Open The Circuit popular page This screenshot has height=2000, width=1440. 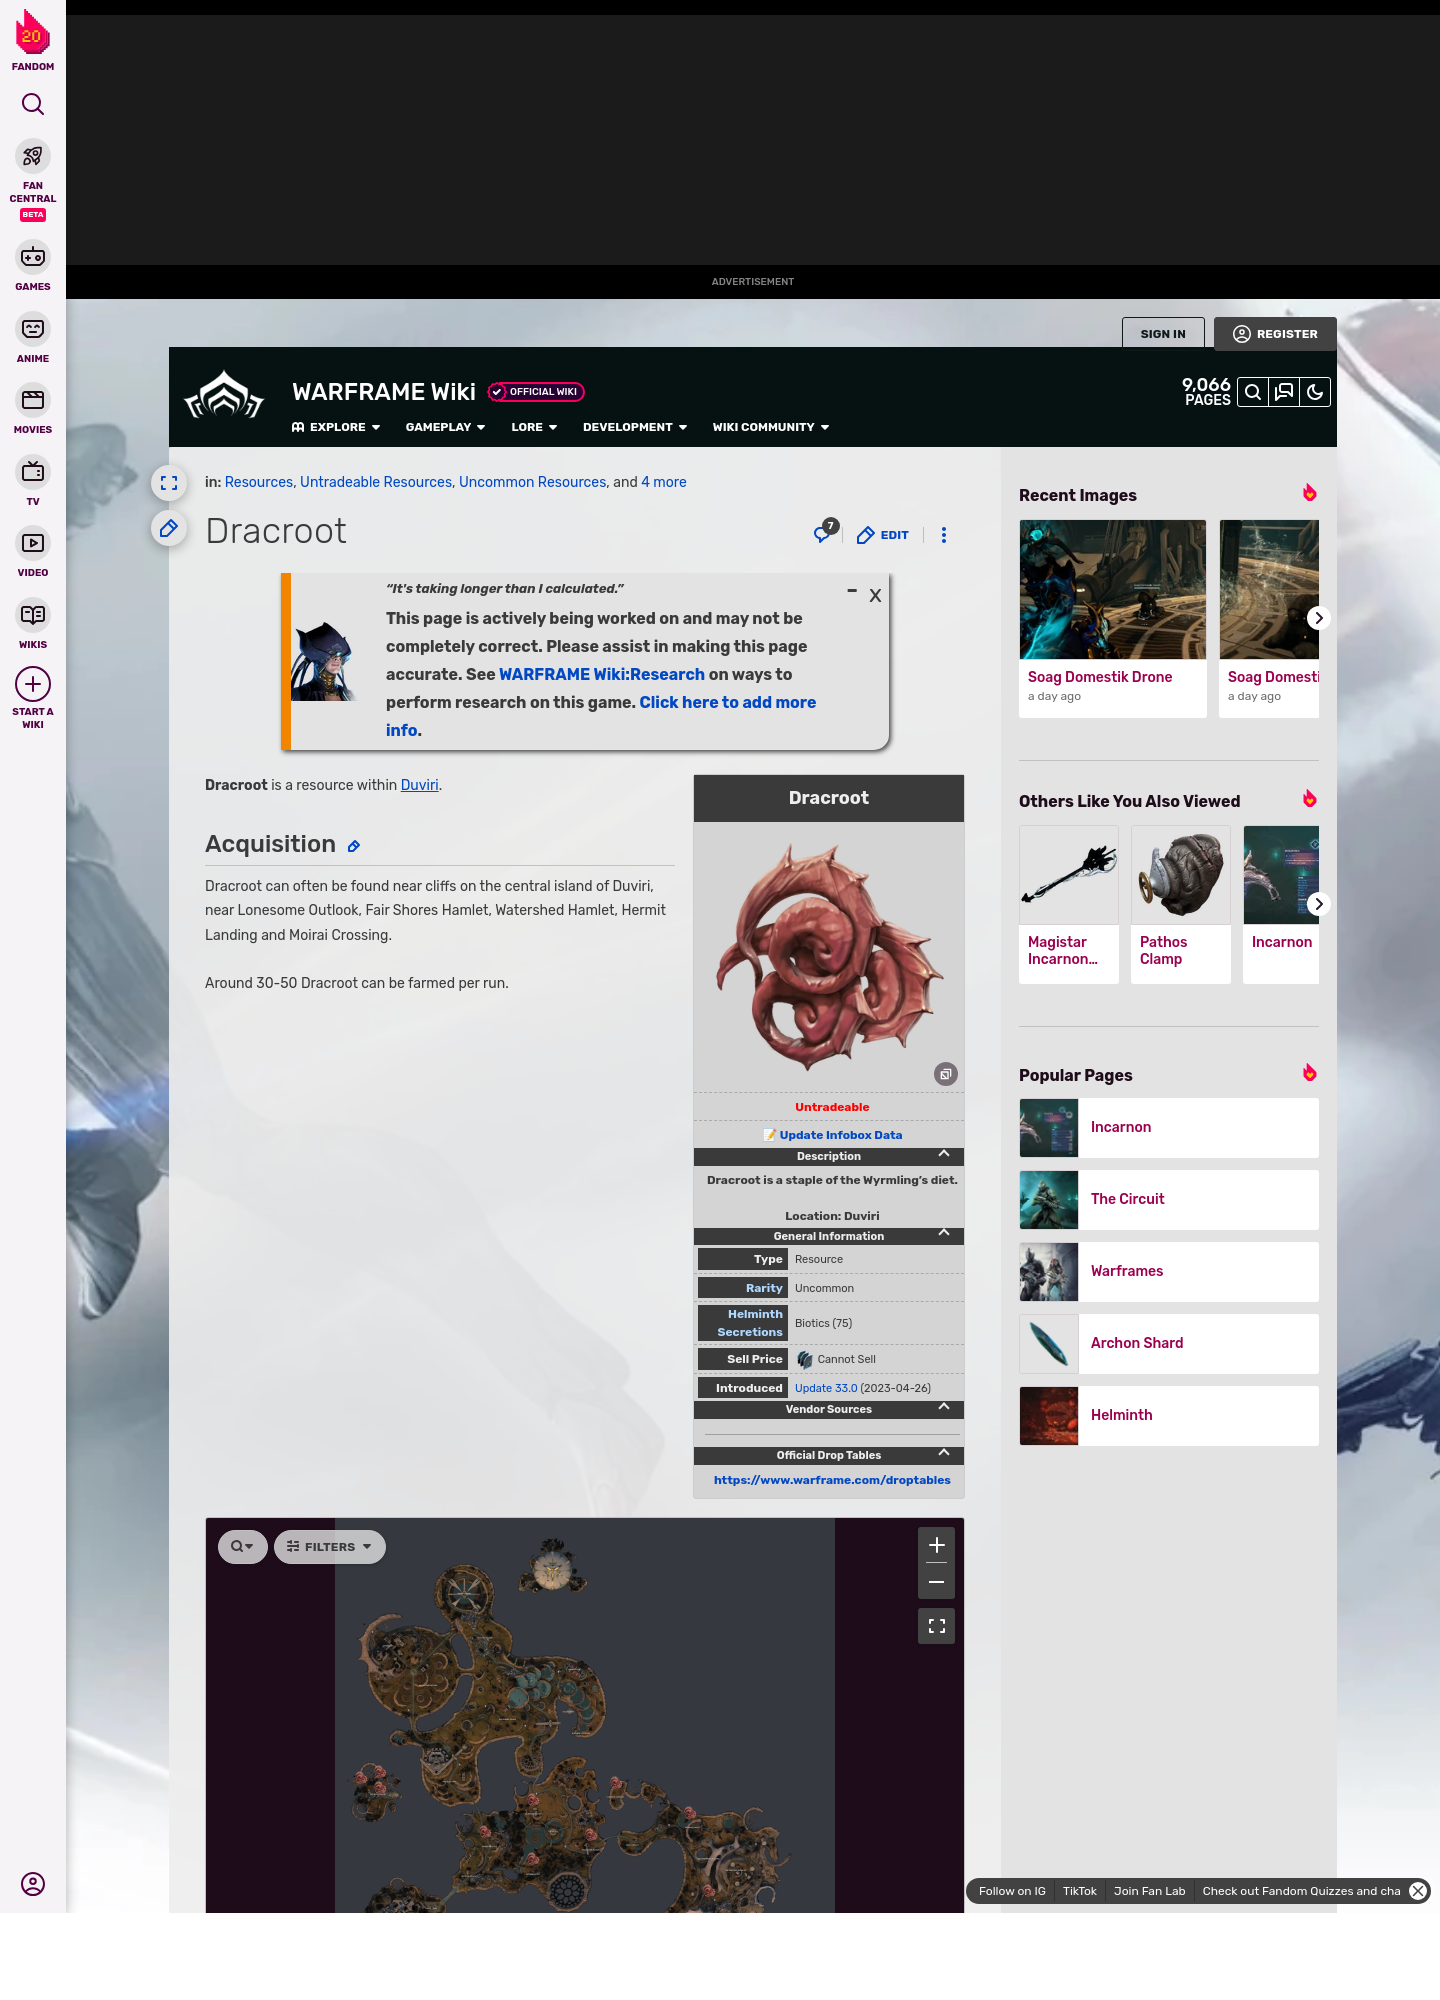pyautogui.click(x=1169, y=1200)
